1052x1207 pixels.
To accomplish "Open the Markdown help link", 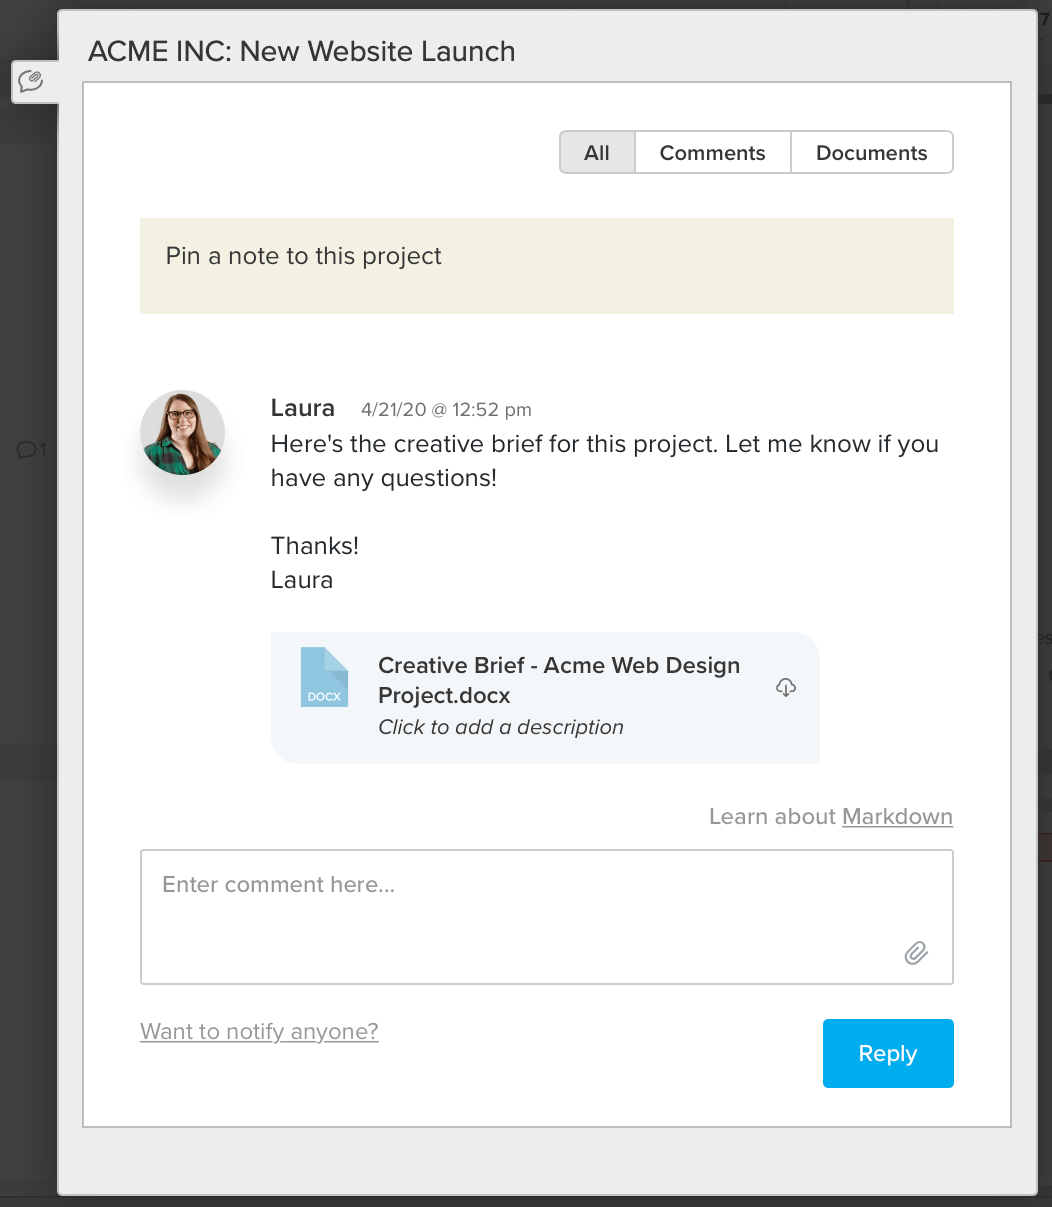I will [896, 816].
